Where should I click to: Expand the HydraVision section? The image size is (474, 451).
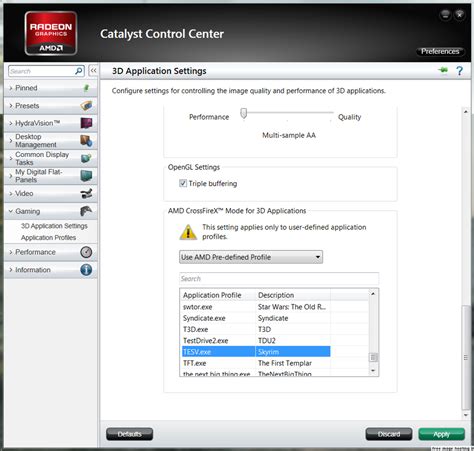coord(51,123)
